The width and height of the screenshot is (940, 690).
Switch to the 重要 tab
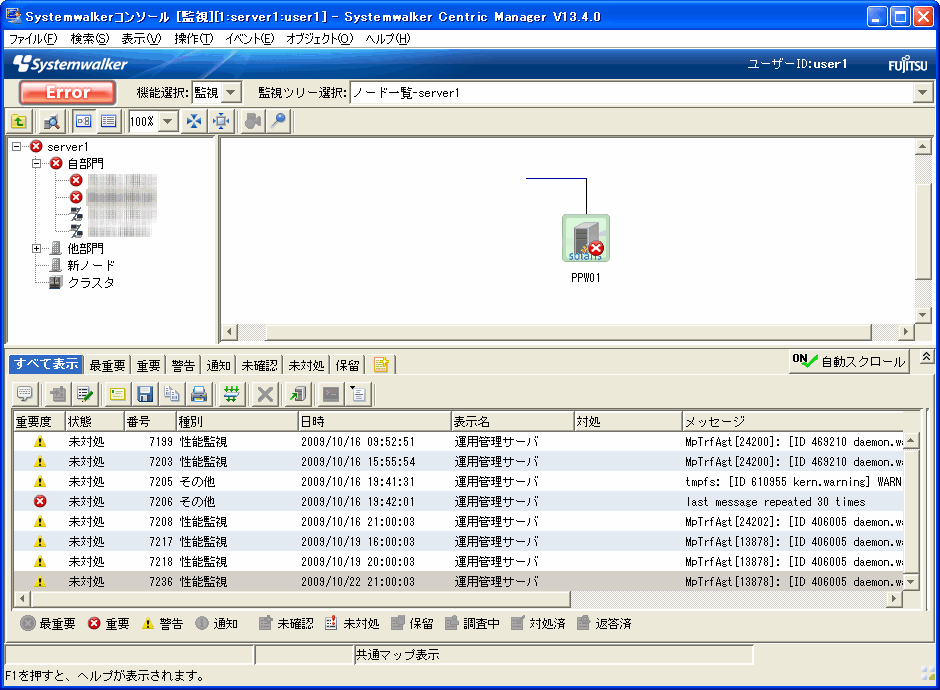pos(148,365)
